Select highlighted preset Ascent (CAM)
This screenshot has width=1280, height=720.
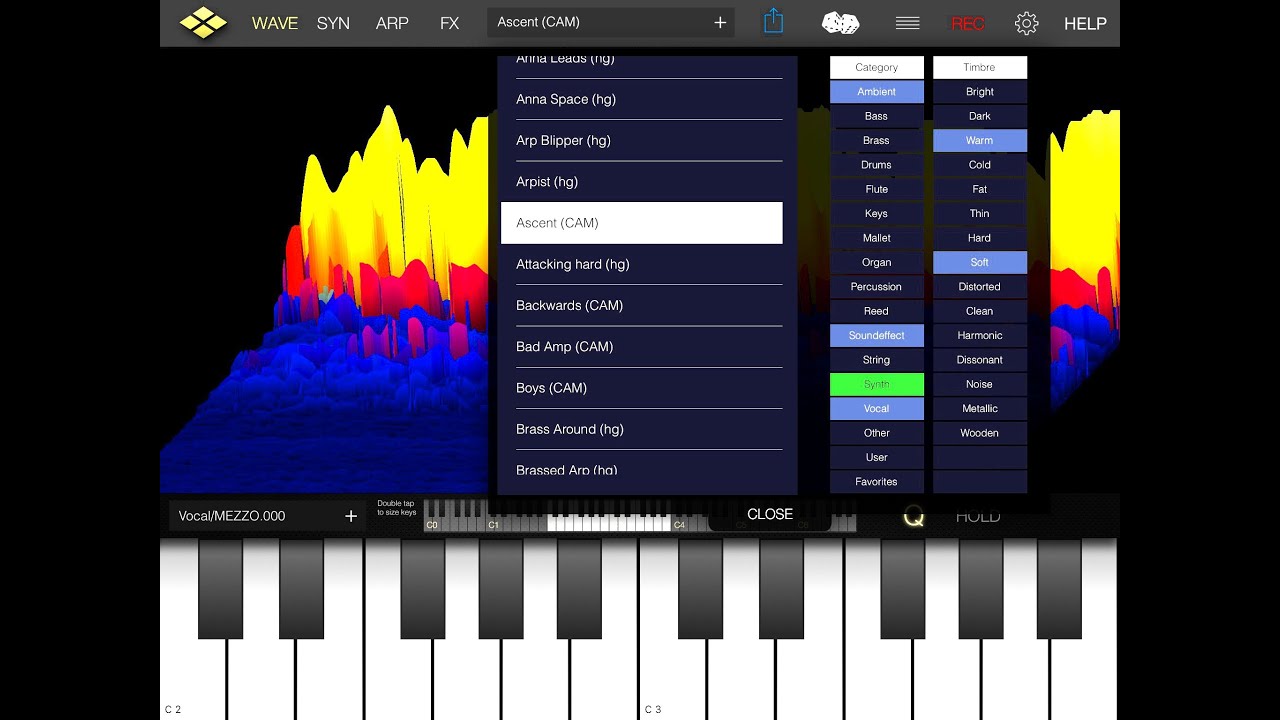pyautogui.click(x=641, y=223)
